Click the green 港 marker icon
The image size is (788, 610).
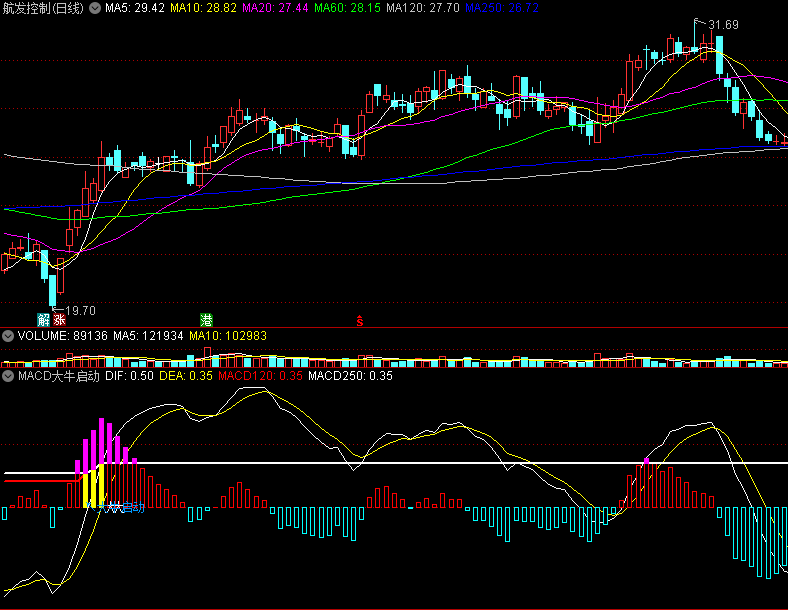[x=206, y=320]
